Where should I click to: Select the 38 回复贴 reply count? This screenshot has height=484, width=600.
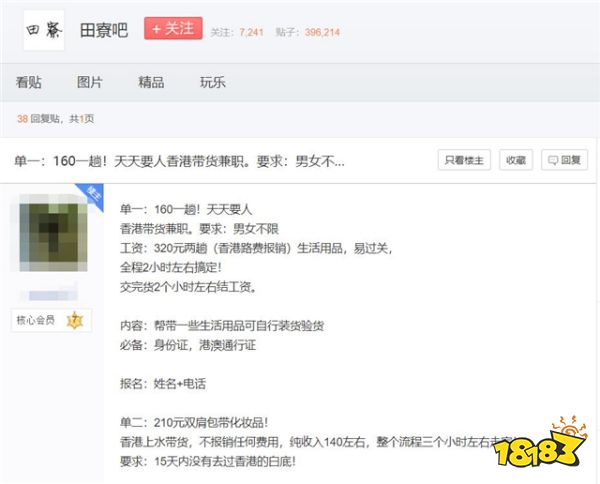point(38,119)
